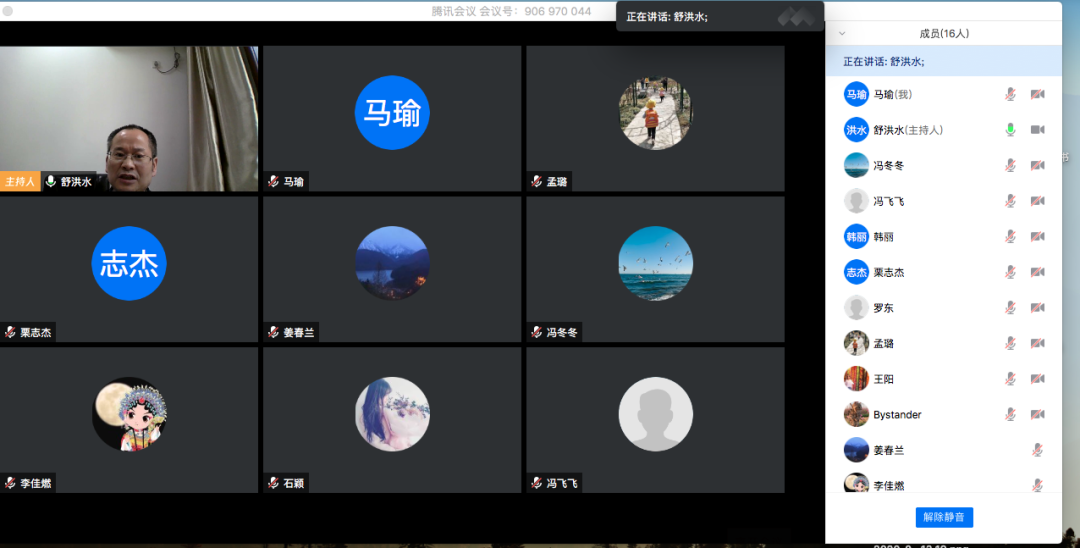Viewport: 1080px width, 548px height.
Task: Click the camera icon of host 舒洪水
Action: (x=1037, y=130)
